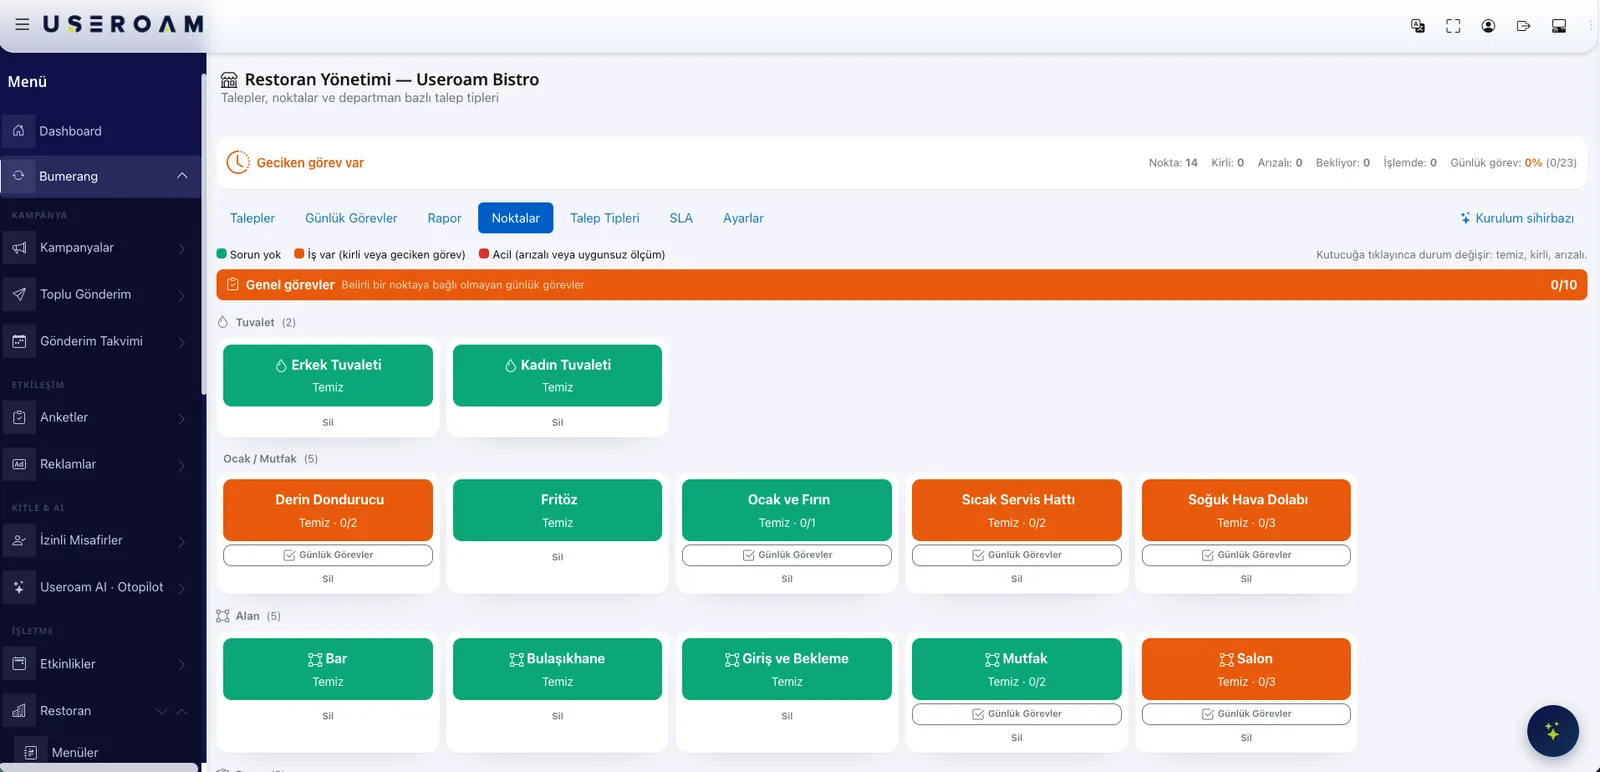The height and width of the screenshot is (772, 1600).
Task: Click the ad icon for Reklamlar
Action: tap(19, 465)
